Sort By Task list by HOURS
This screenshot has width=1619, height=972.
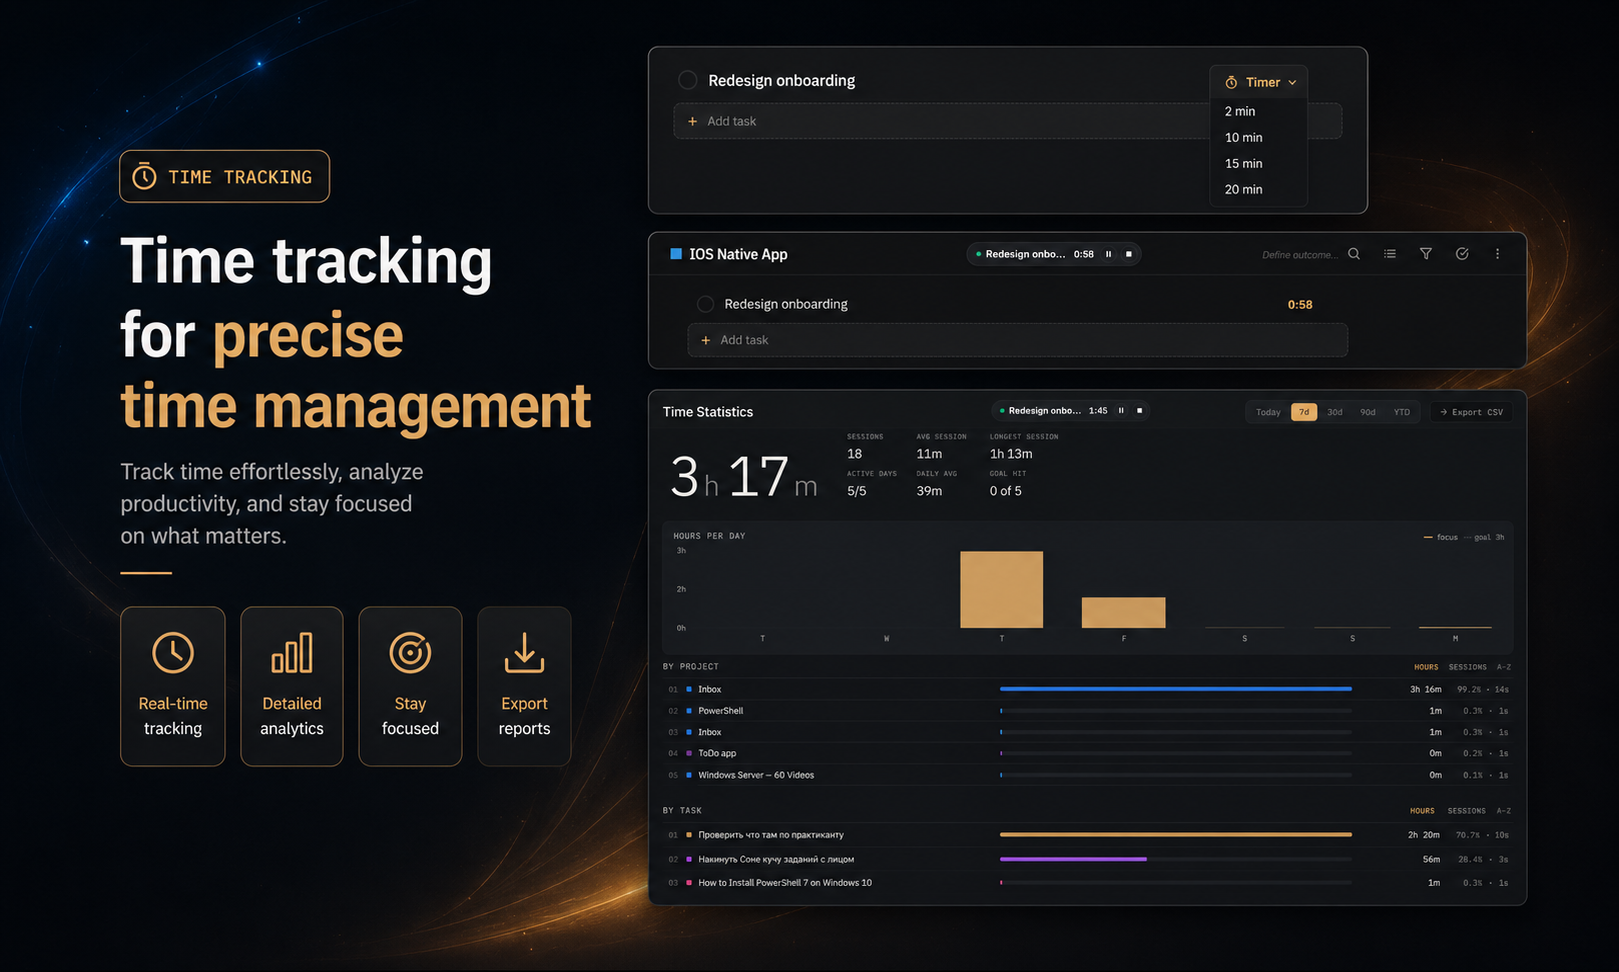coord(1422,811)
